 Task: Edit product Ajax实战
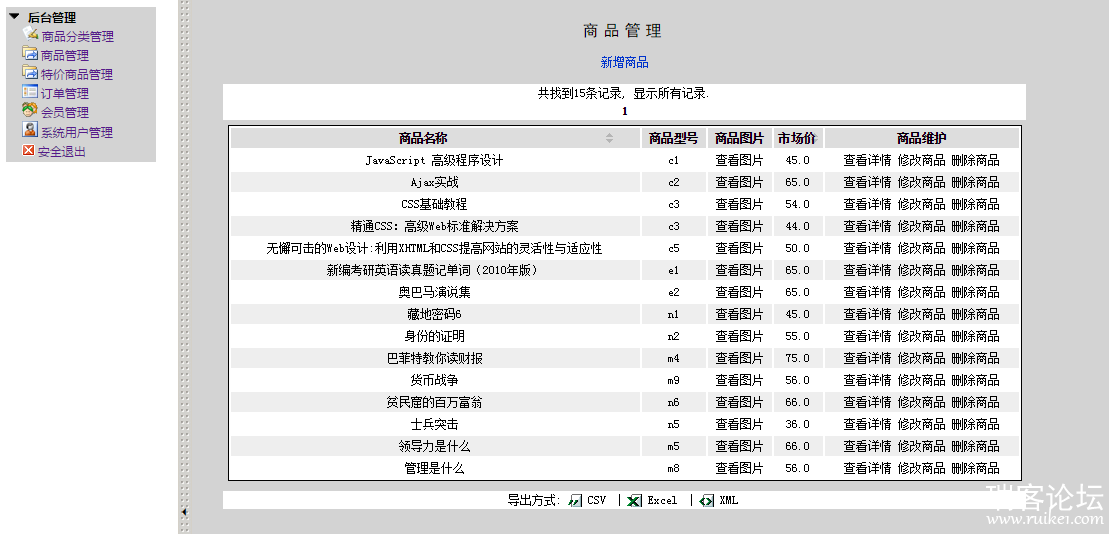tap(922, 182)
